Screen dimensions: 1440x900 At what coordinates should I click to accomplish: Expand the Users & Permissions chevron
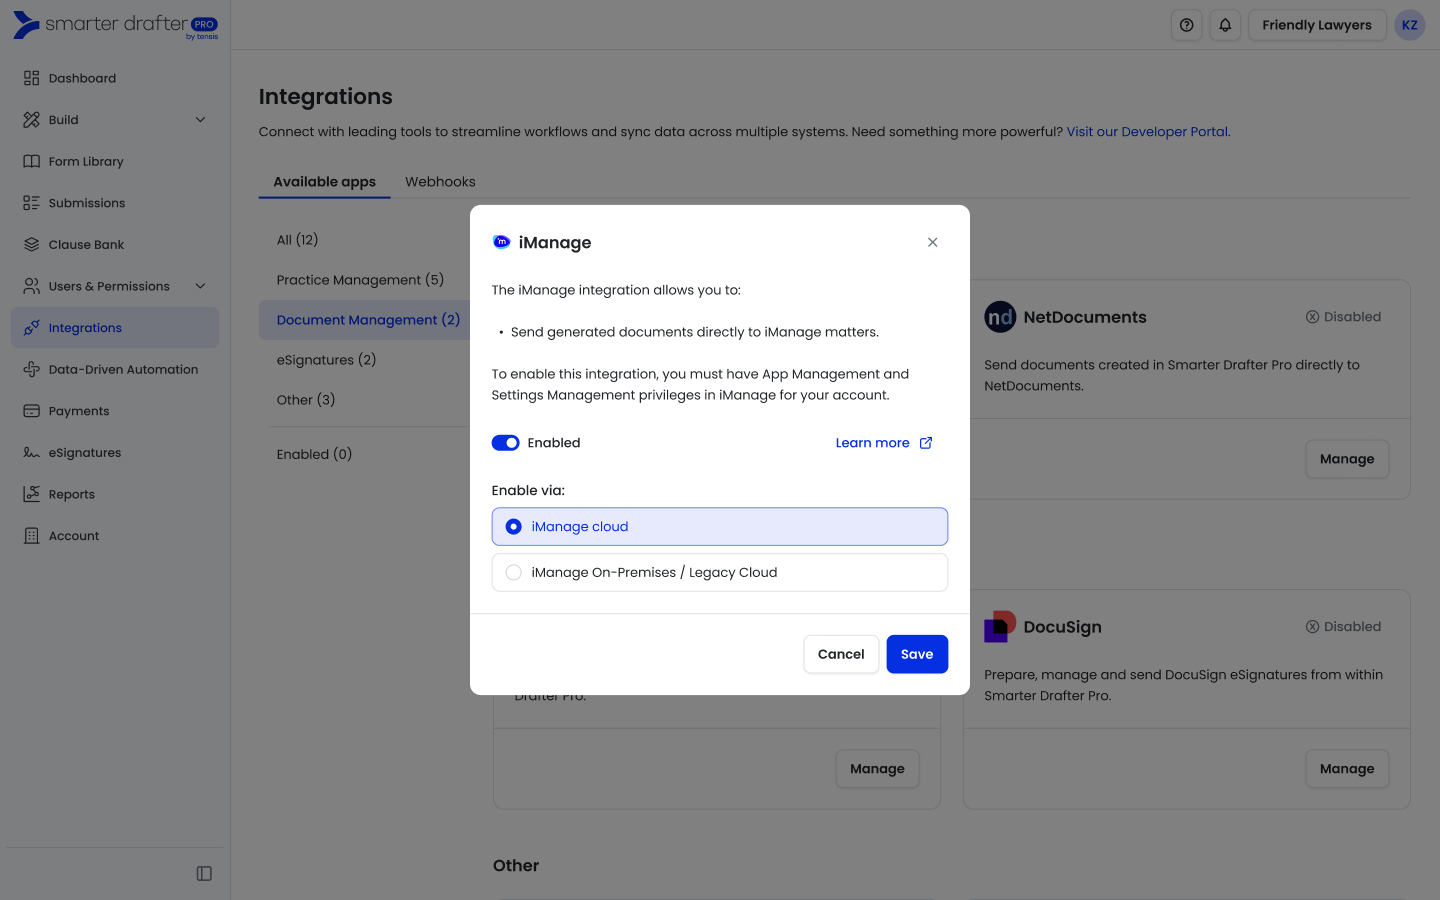click(x=200, y=286)
